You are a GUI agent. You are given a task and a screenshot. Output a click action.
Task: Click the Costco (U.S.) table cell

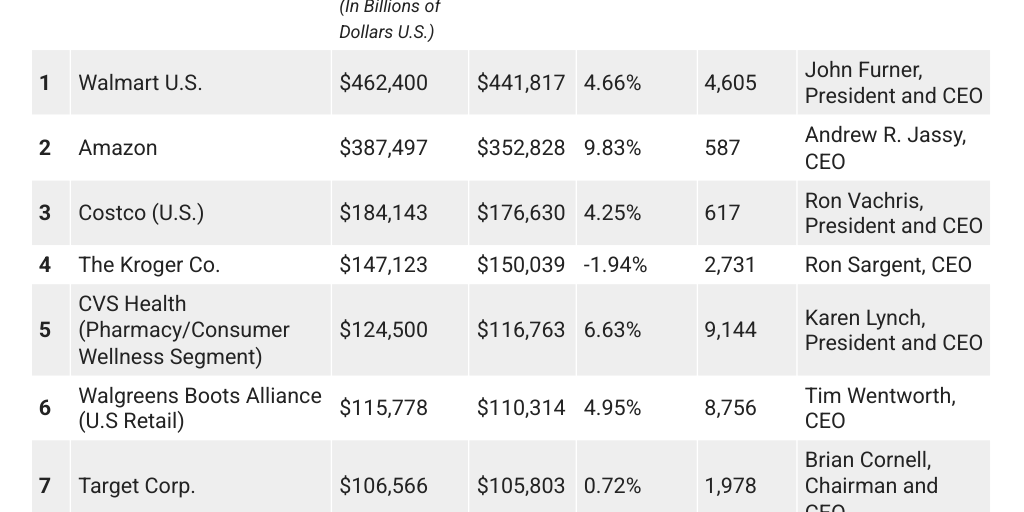[x=141, y=213]
